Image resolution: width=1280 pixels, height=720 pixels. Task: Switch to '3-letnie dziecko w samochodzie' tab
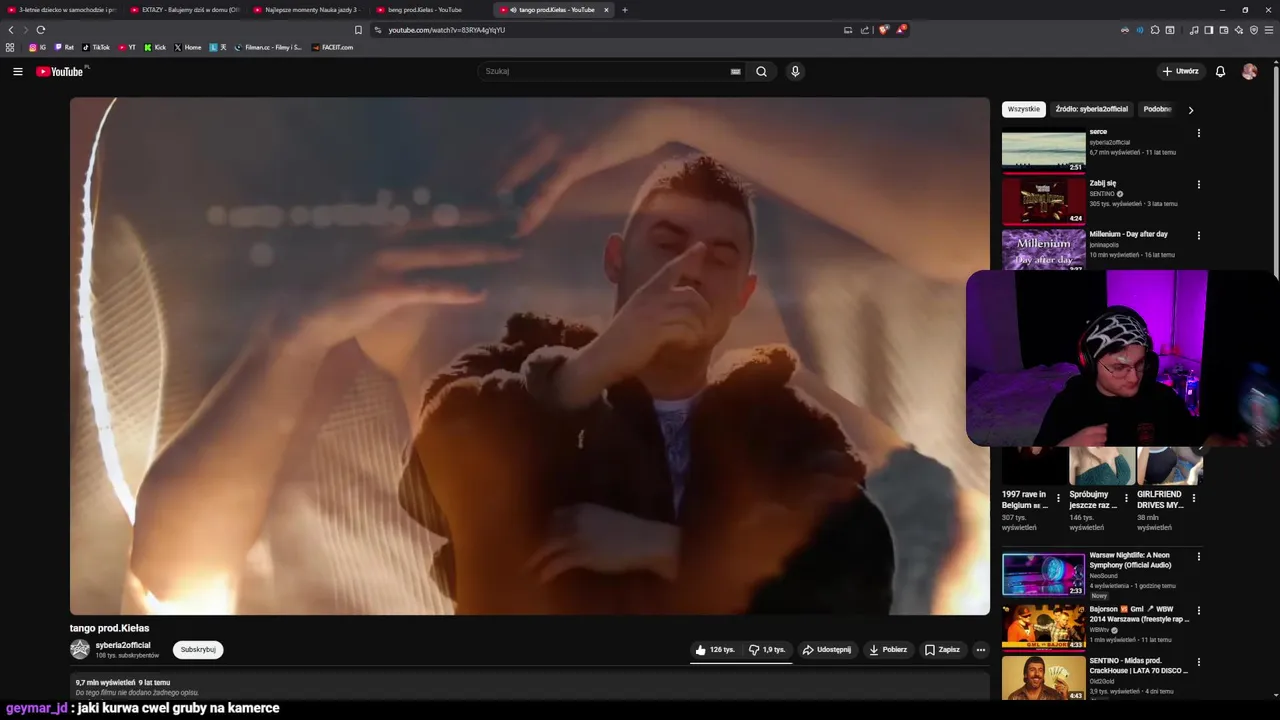62,10
